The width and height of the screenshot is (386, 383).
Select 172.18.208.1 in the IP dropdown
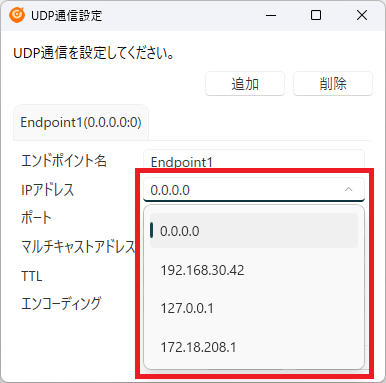(254, 347)
